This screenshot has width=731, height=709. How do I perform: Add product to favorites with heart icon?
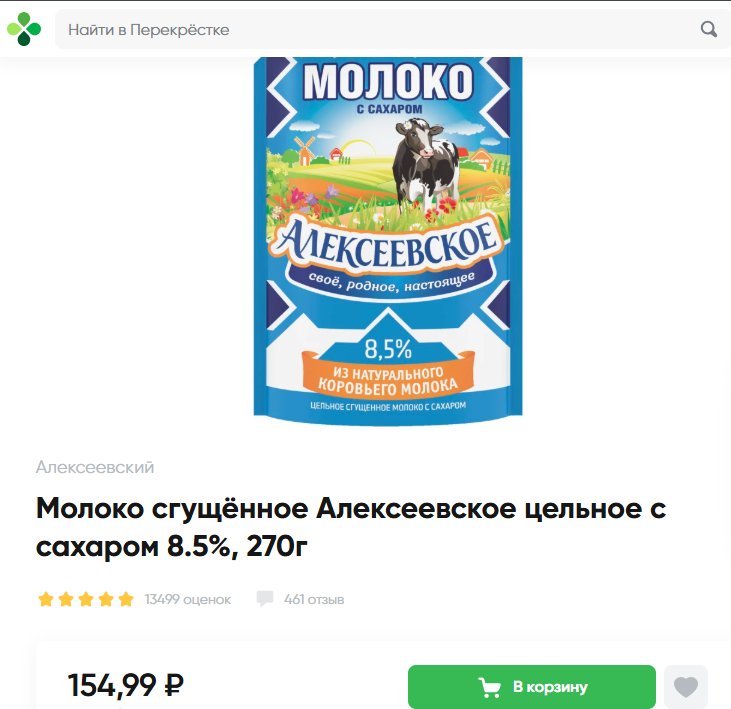[686, 687]
